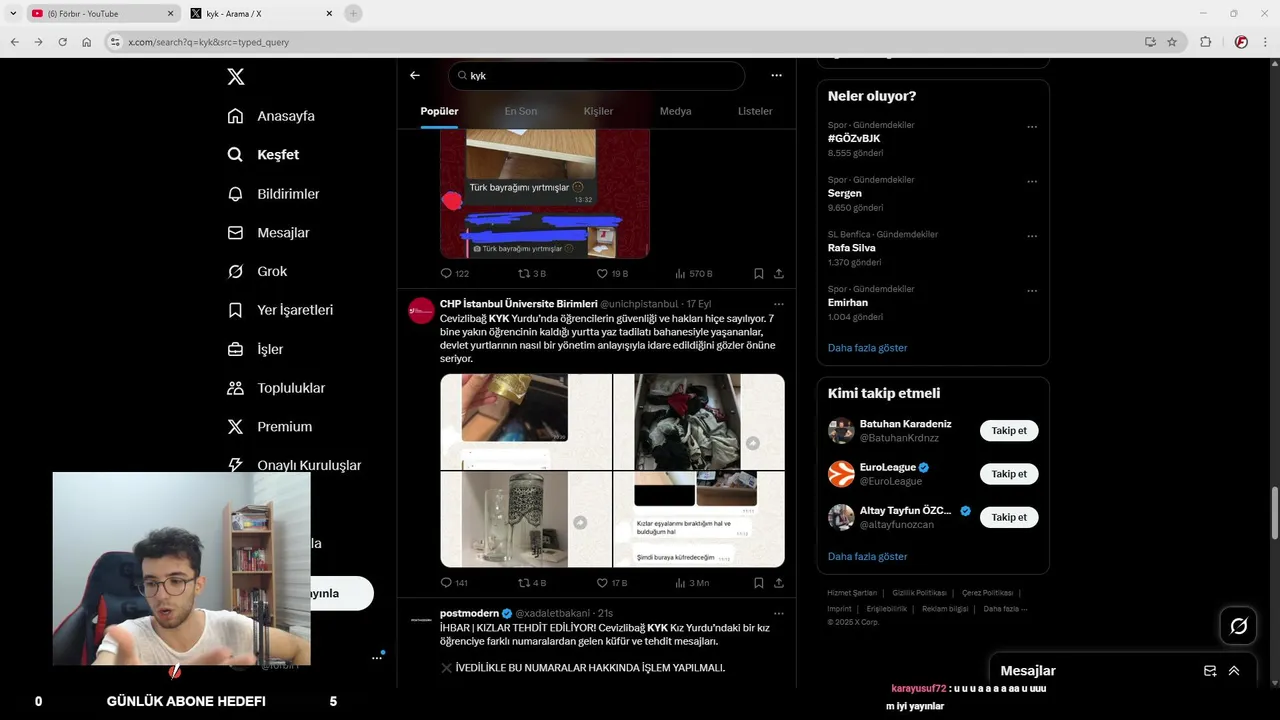
Task: Like the post with 19 B likes
Action: click(611, 273)
